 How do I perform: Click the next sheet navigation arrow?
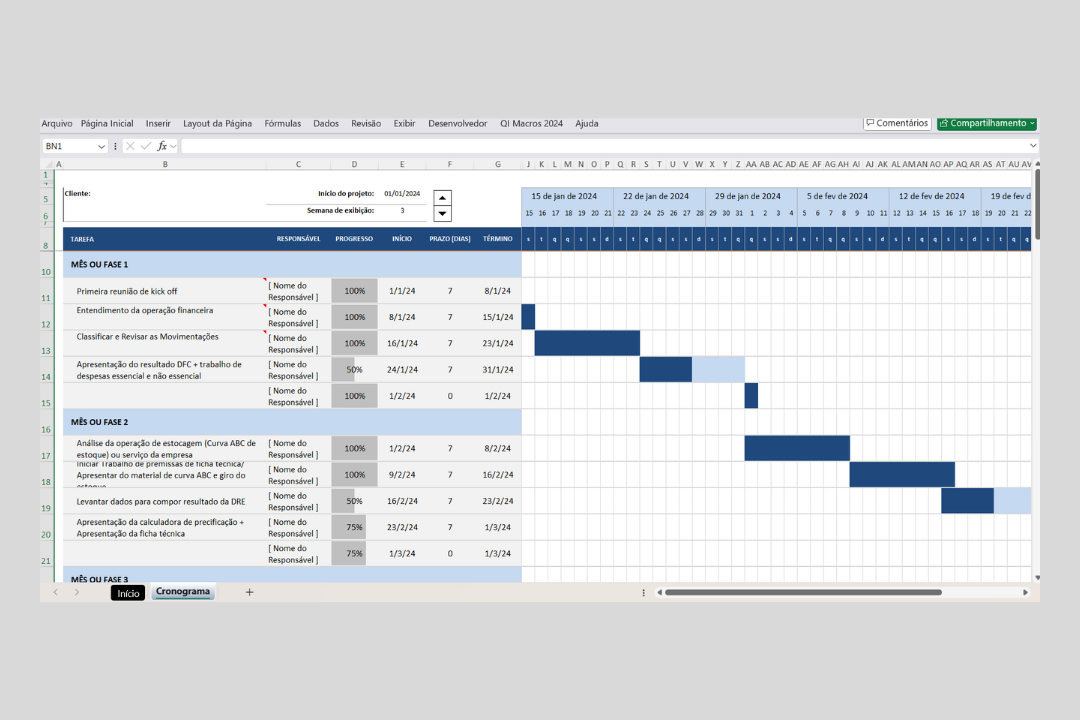pyautogui.click(x=77, y=592)
